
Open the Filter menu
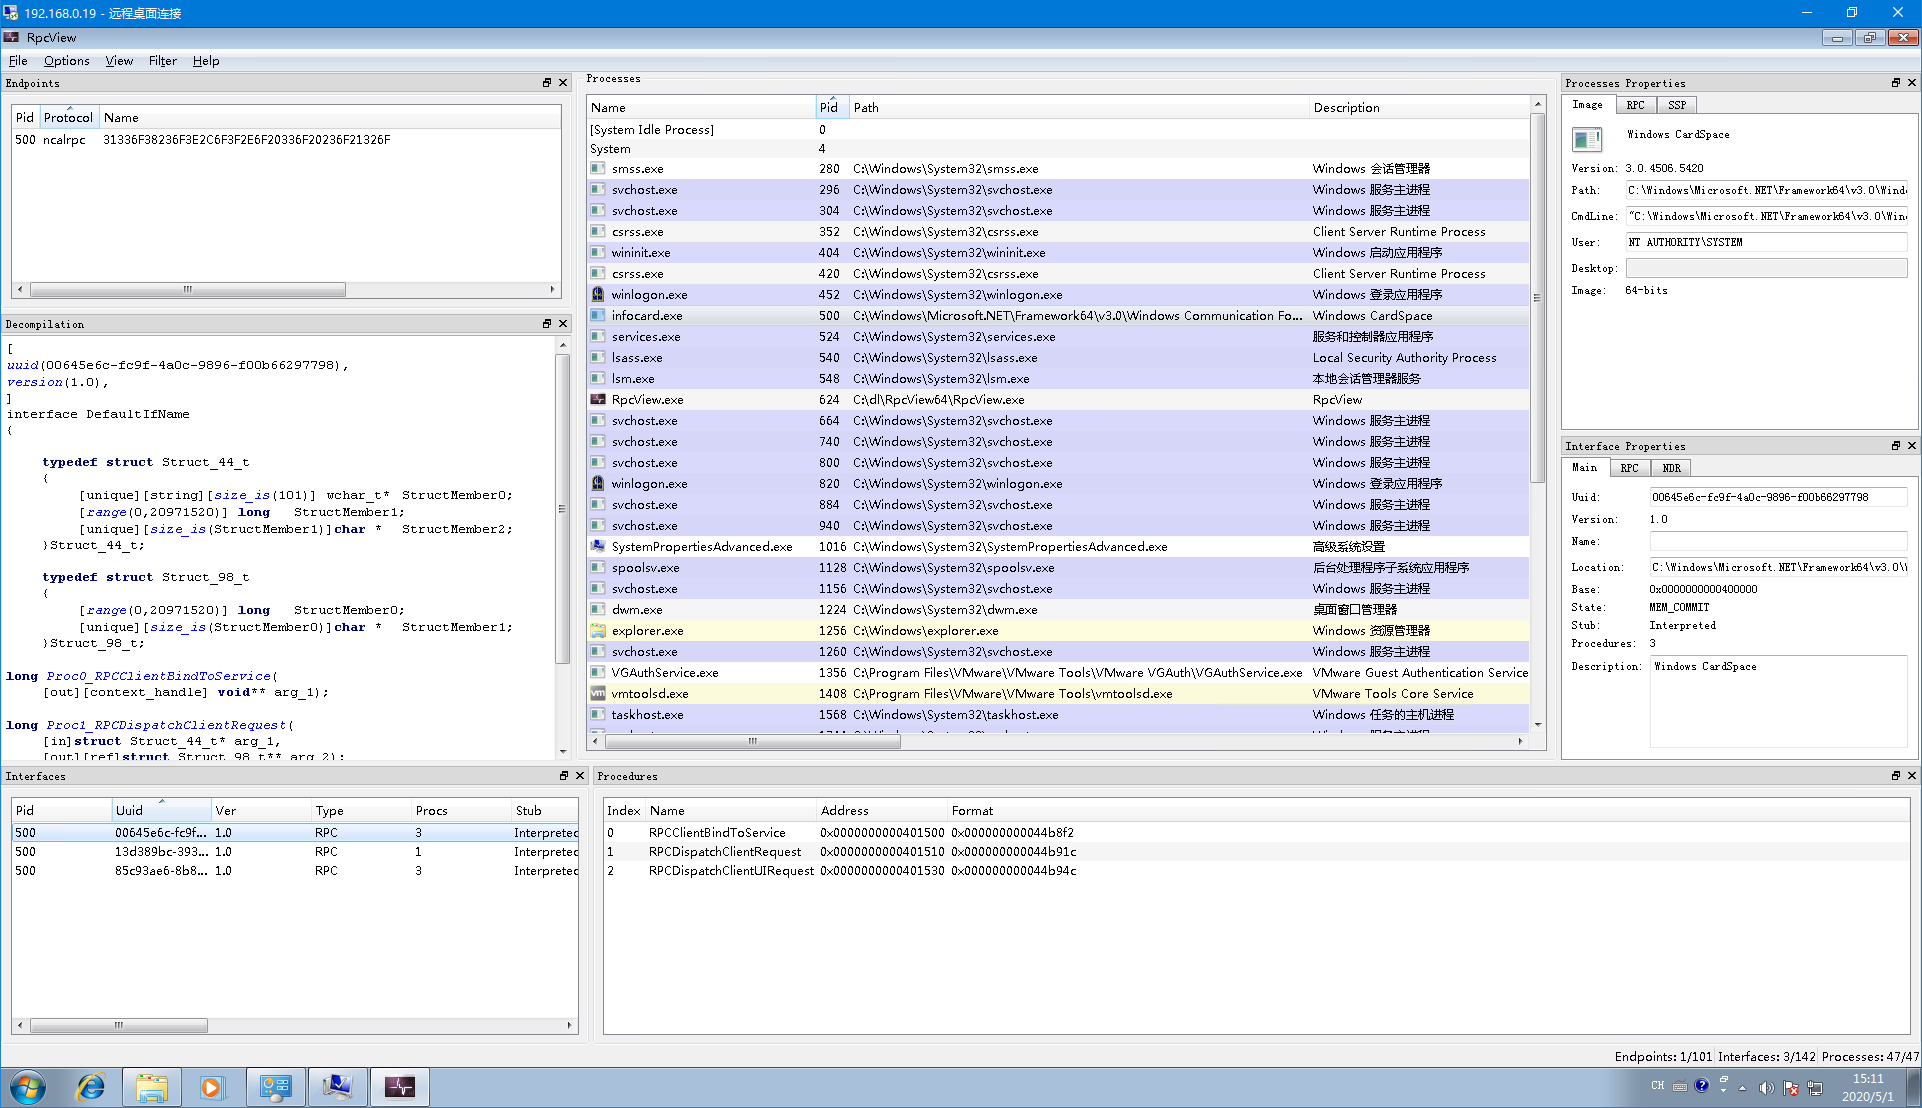pyautogui.click(x=162, y=61)
